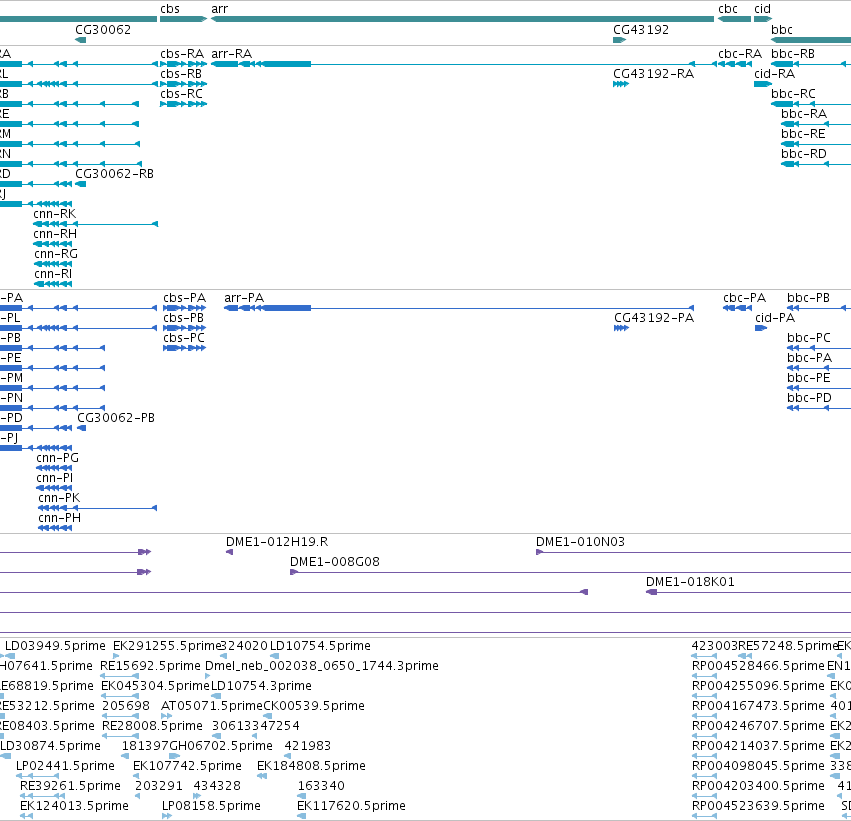Open the bbc-PC protein label

coord(809,338)
